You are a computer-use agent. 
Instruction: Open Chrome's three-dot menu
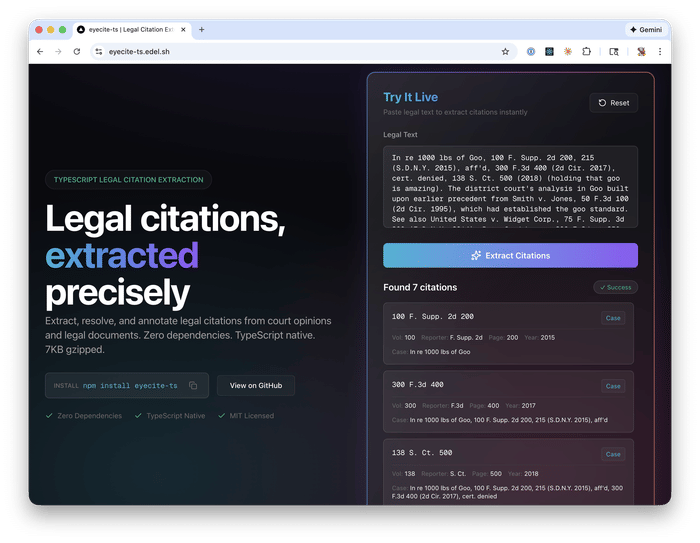point(660,51)
